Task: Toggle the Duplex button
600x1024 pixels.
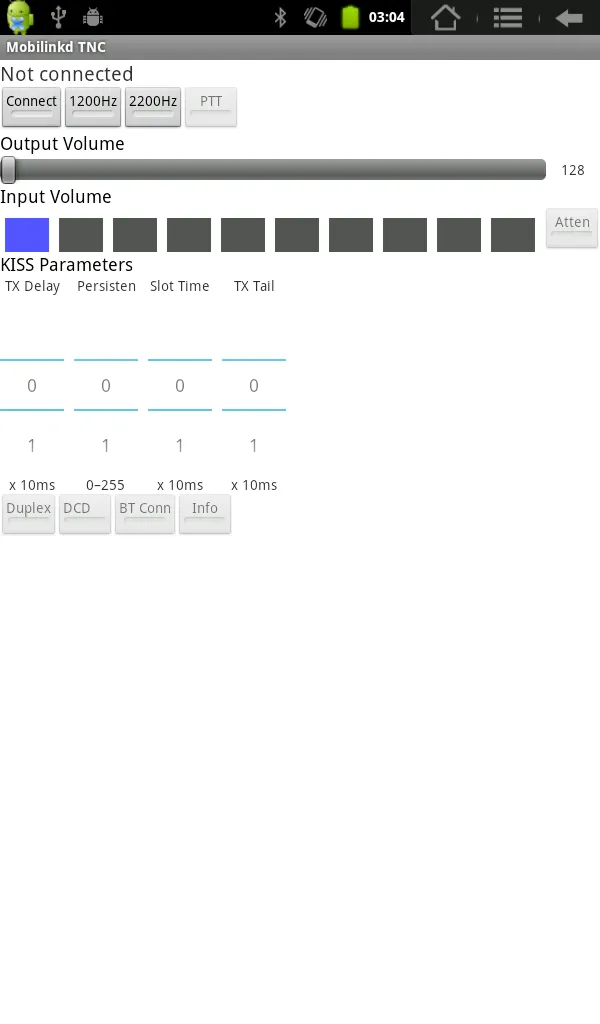Action: click(29, 514)
